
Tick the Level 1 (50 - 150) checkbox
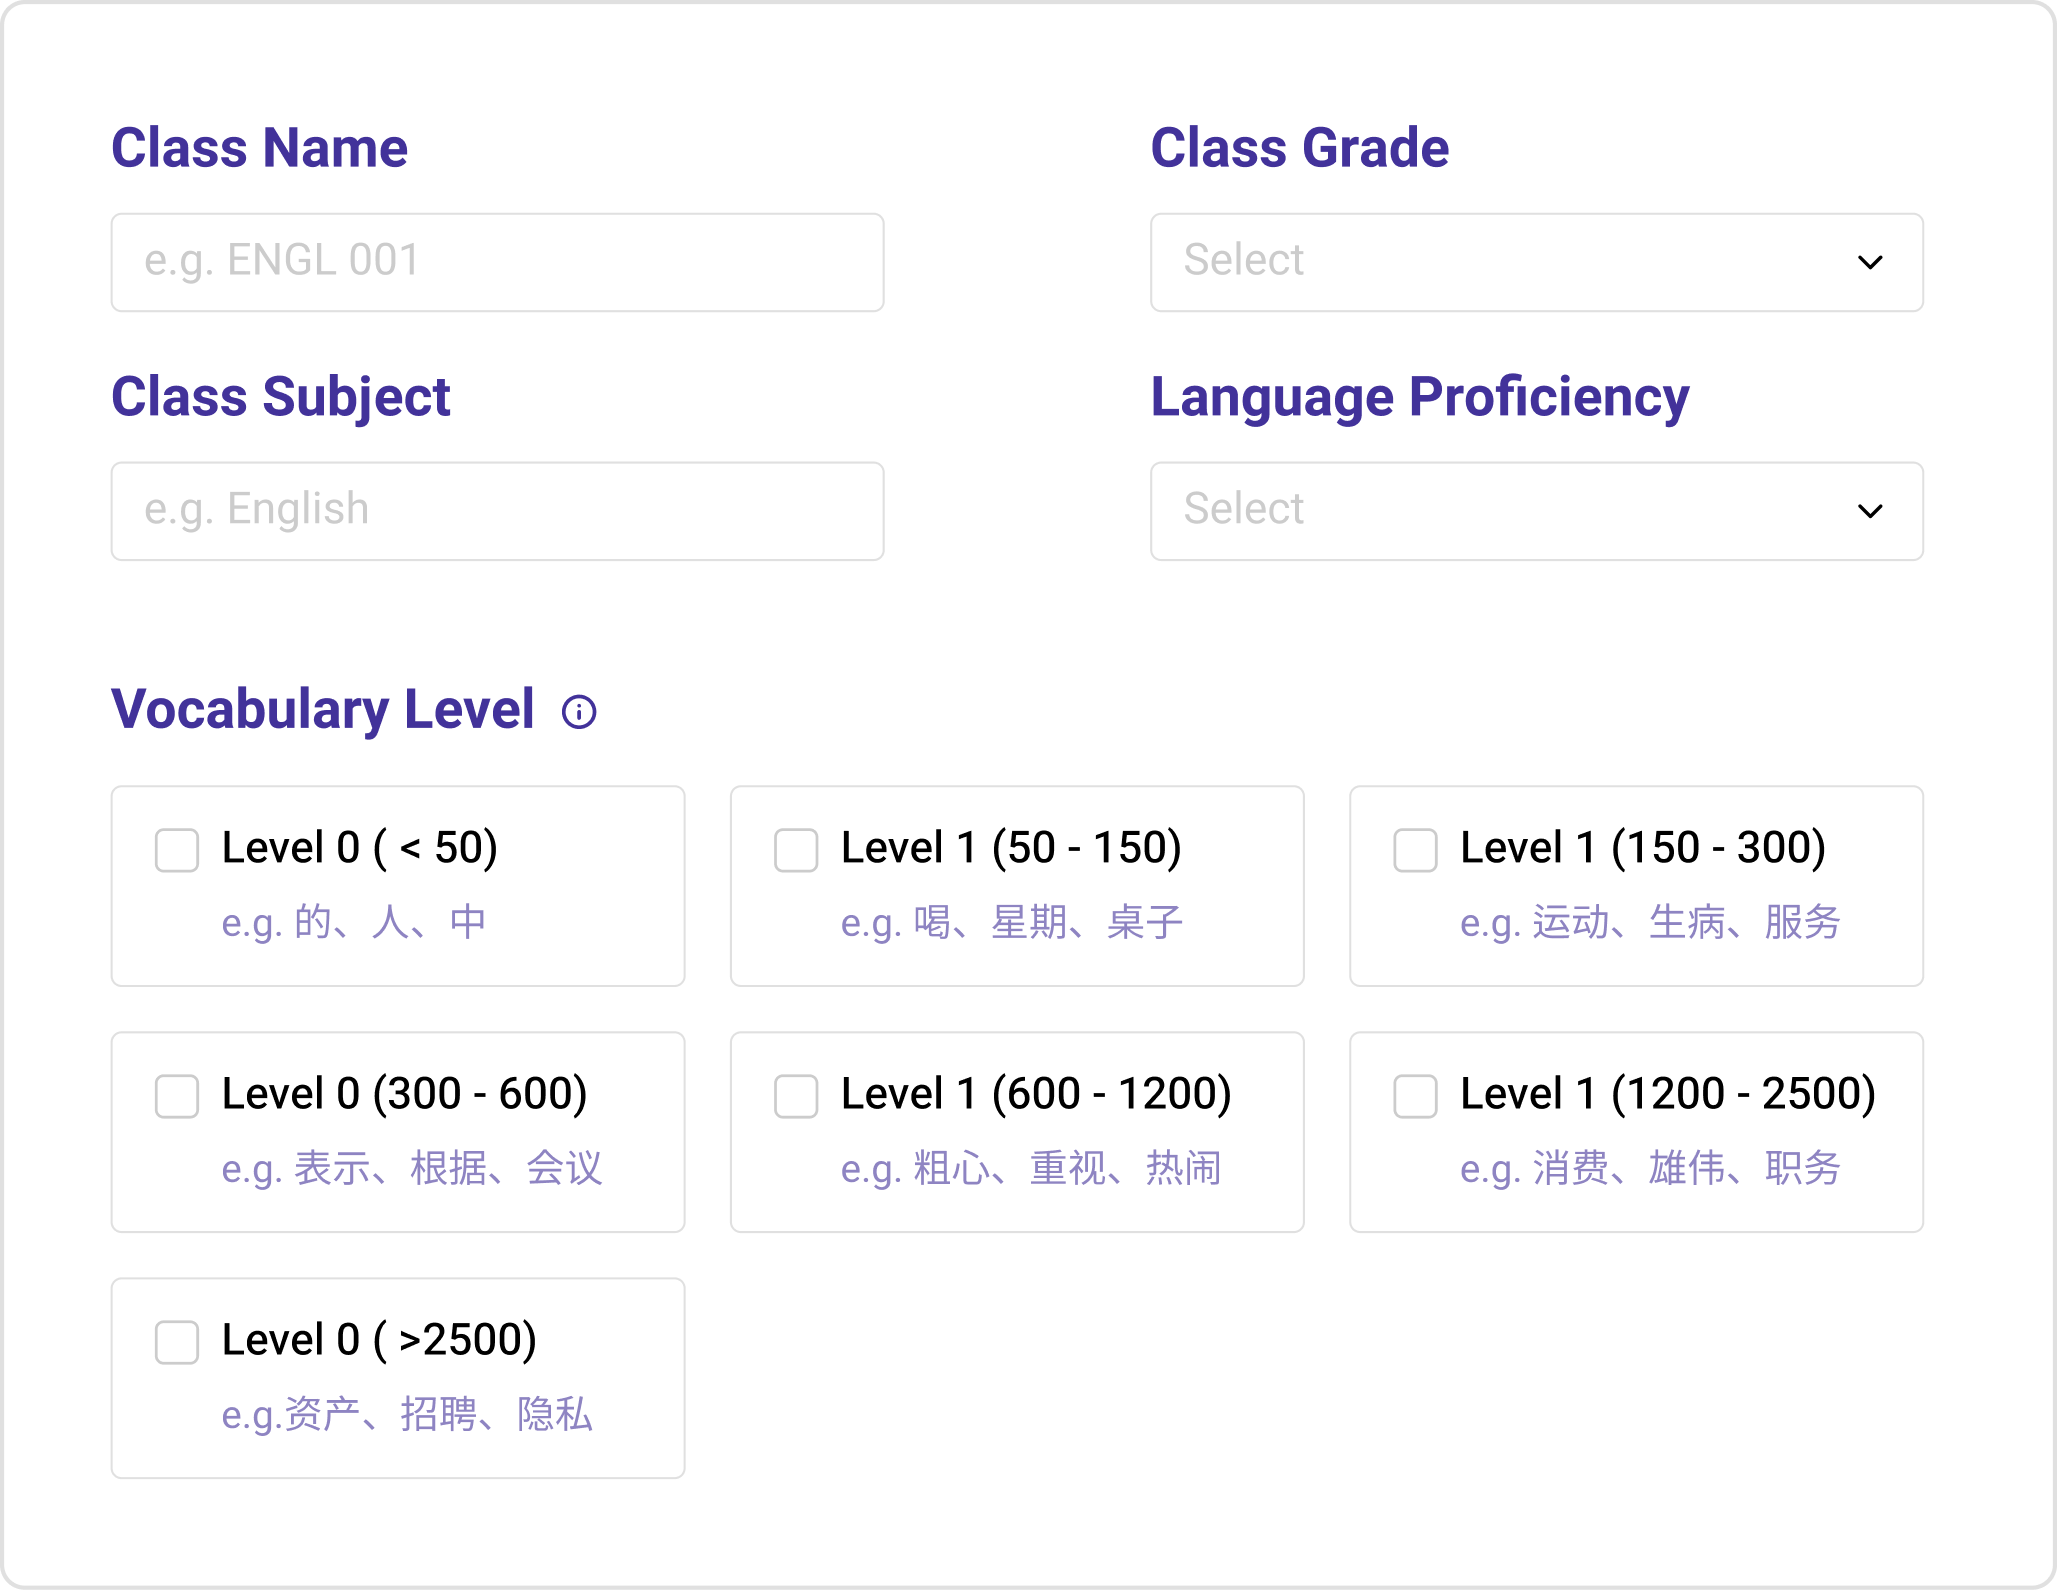tap(796, 850)
